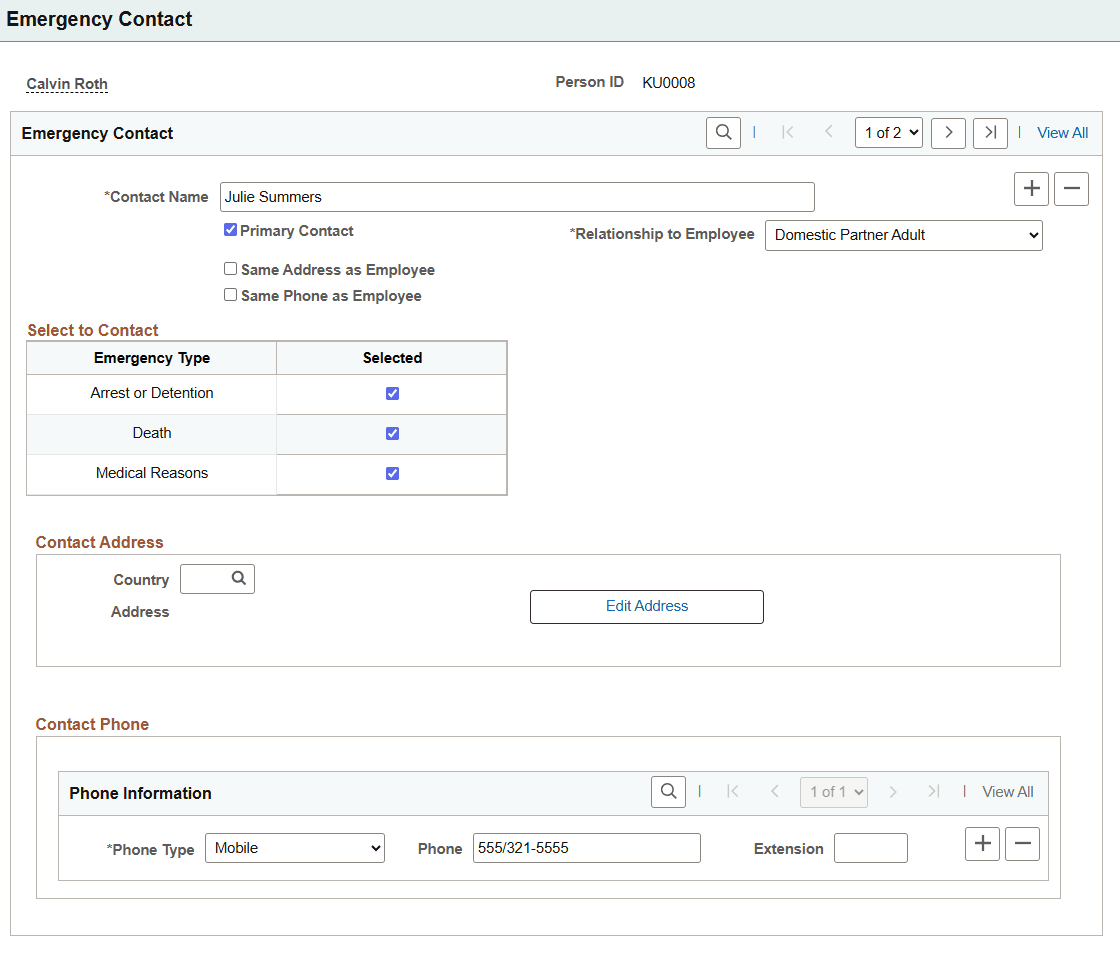
Task: Click the Death row label
Action: coord(151,433)
